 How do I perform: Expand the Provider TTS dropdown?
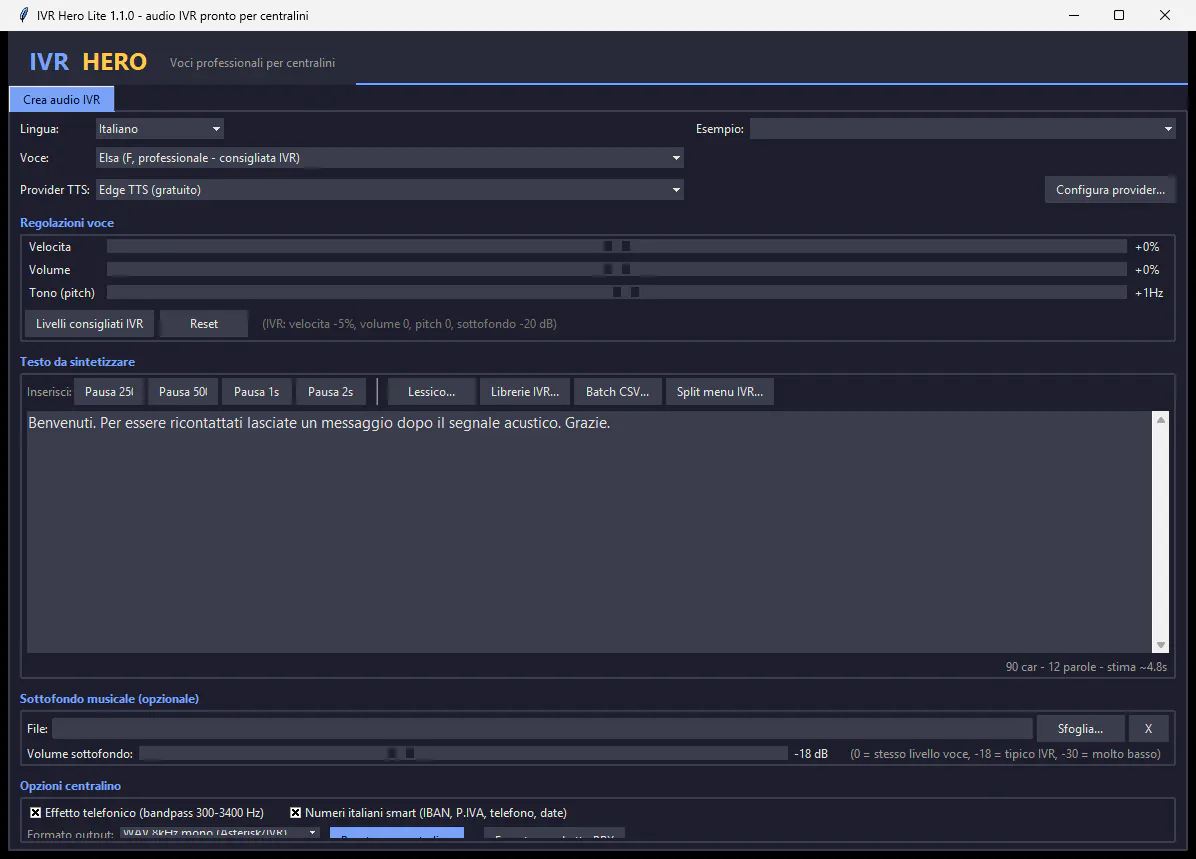(x=389, y=190)
